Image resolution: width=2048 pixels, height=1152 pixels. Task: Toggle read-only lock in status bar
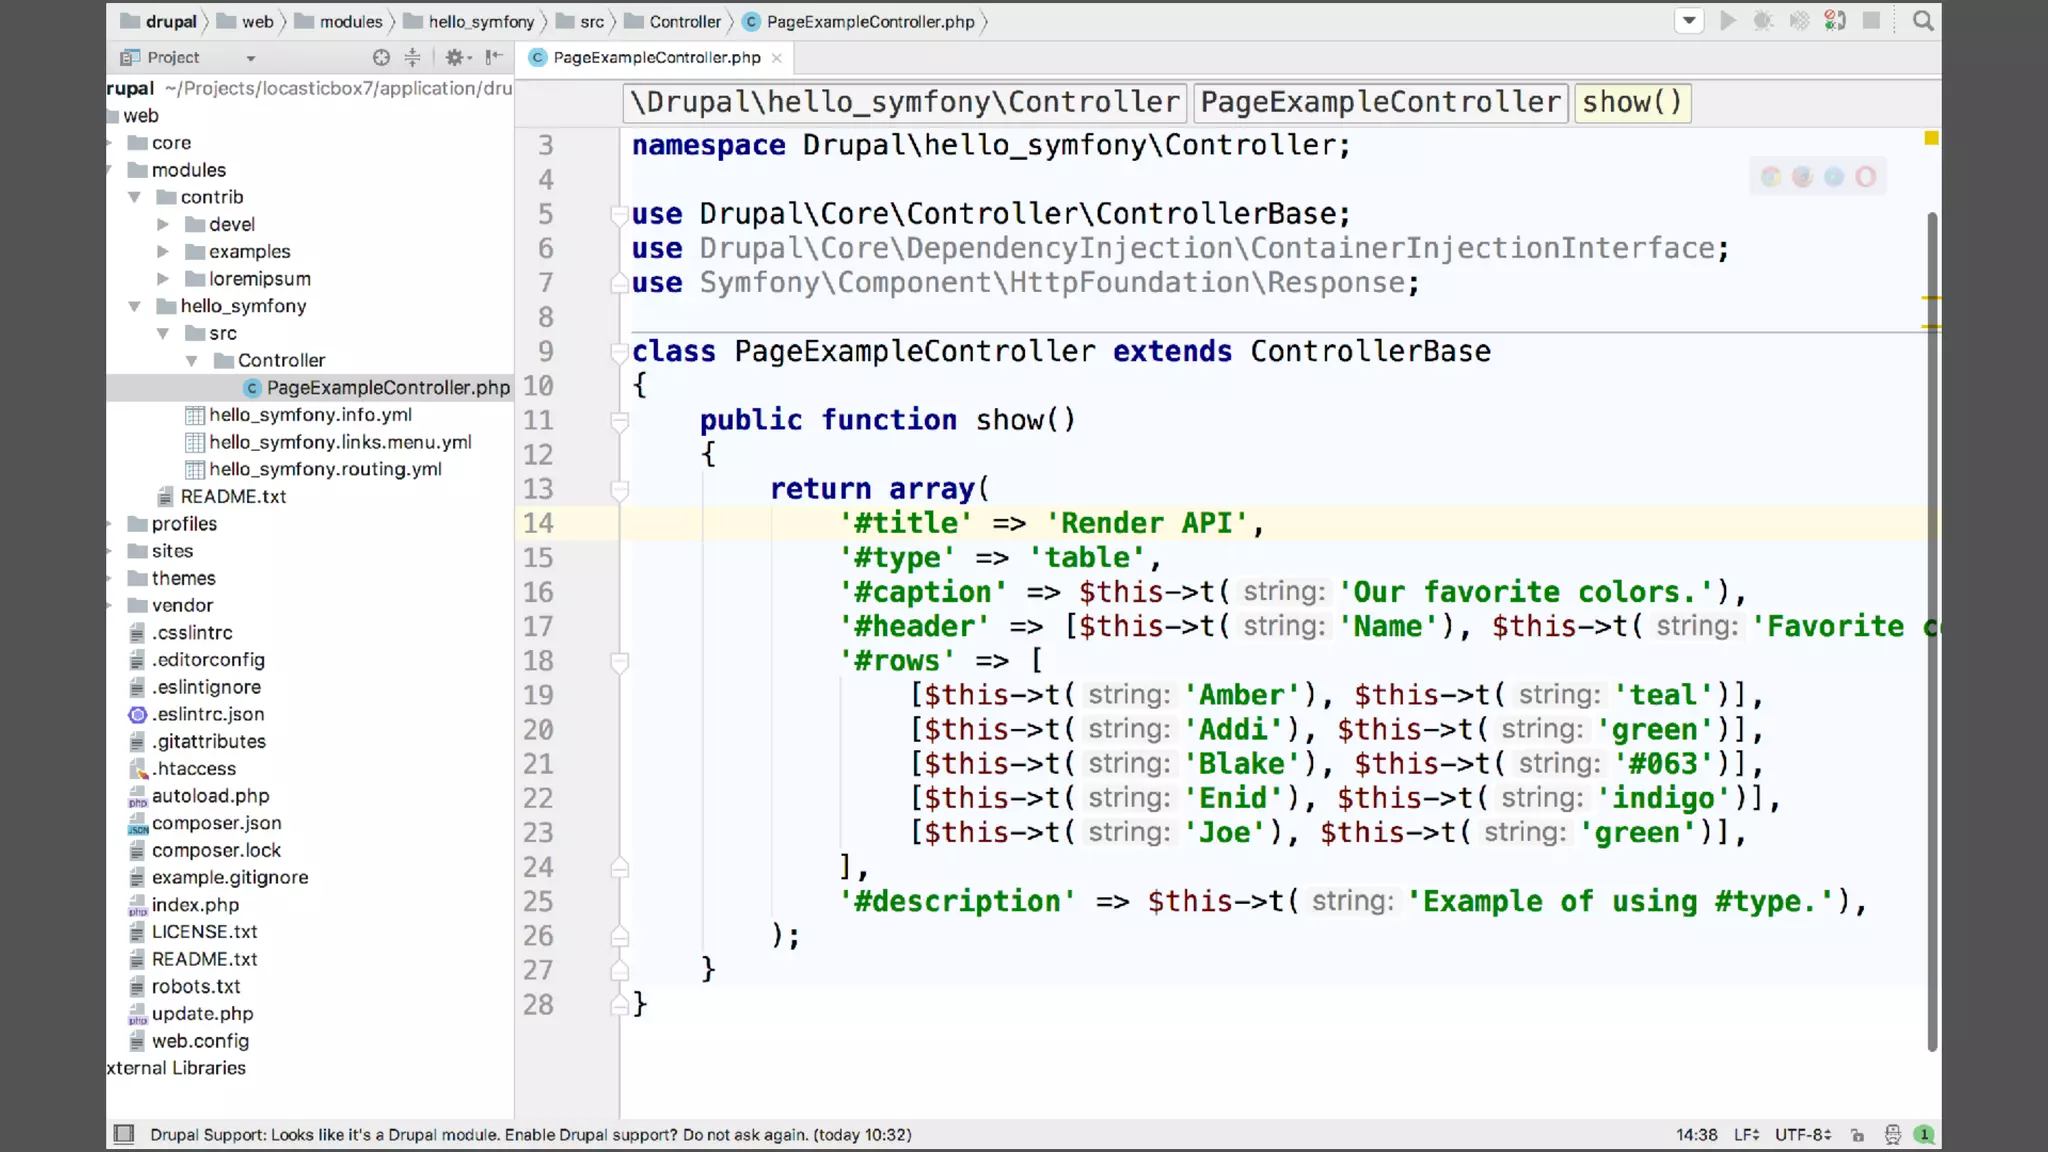click(1857, 1134)
